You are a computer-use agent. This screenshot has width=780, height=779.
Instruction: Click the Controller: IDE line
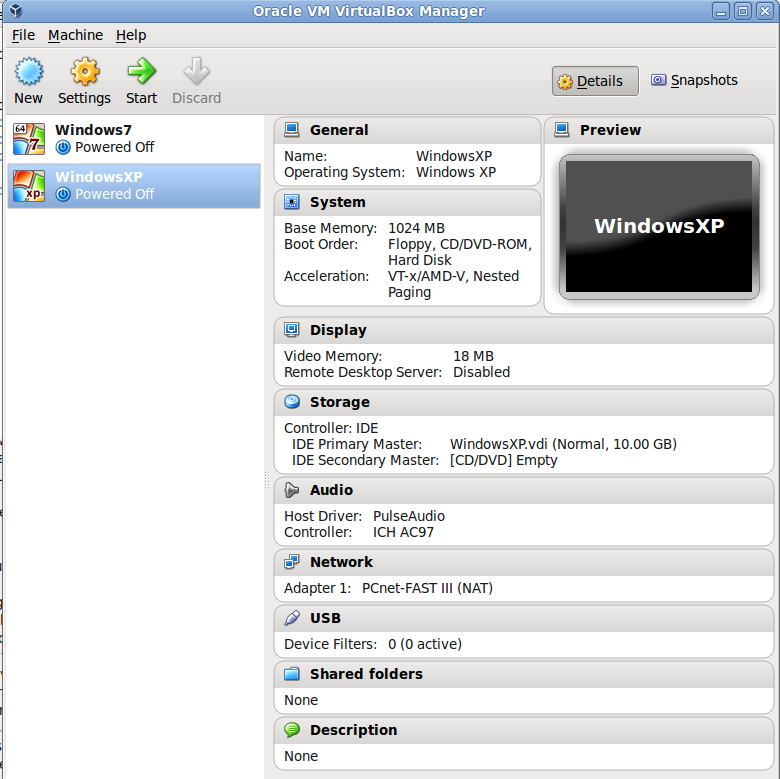click(x=331, y=428)
